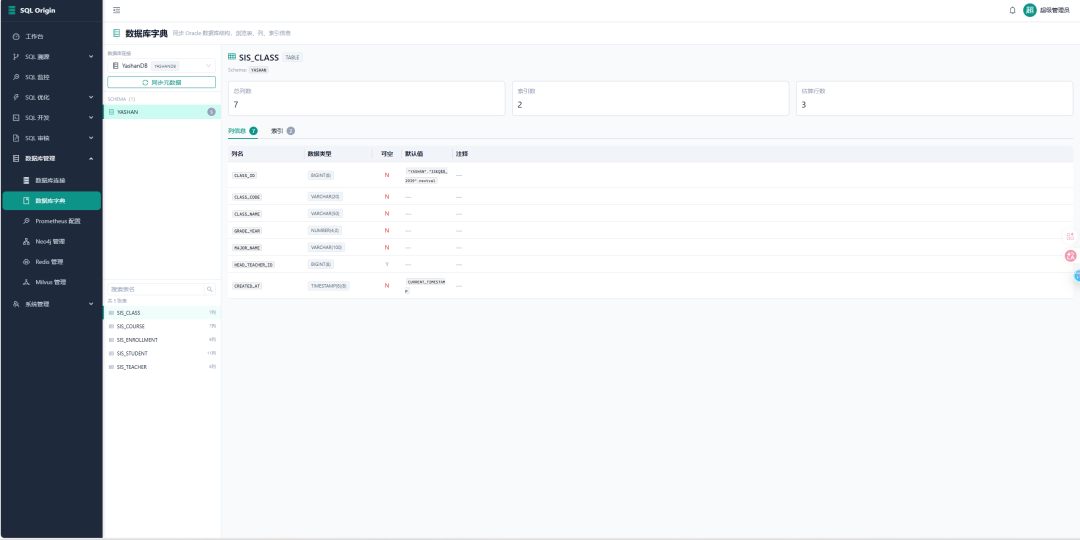Expand the SQL 审核 submenu chevron
This screenshot has height=540, width=1080.
pos(91,138)
